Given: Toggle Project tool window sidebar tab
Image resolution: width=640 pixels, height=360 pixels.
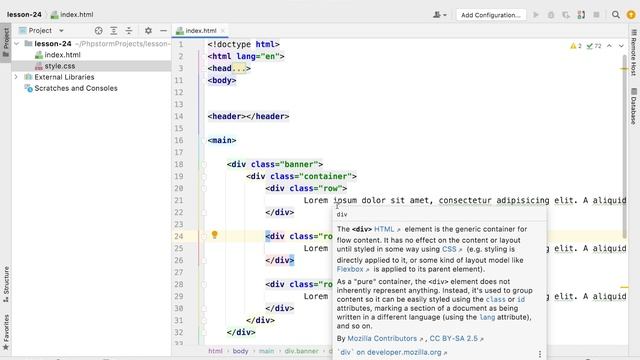Looking at the screenshot, I should [6, 42].
